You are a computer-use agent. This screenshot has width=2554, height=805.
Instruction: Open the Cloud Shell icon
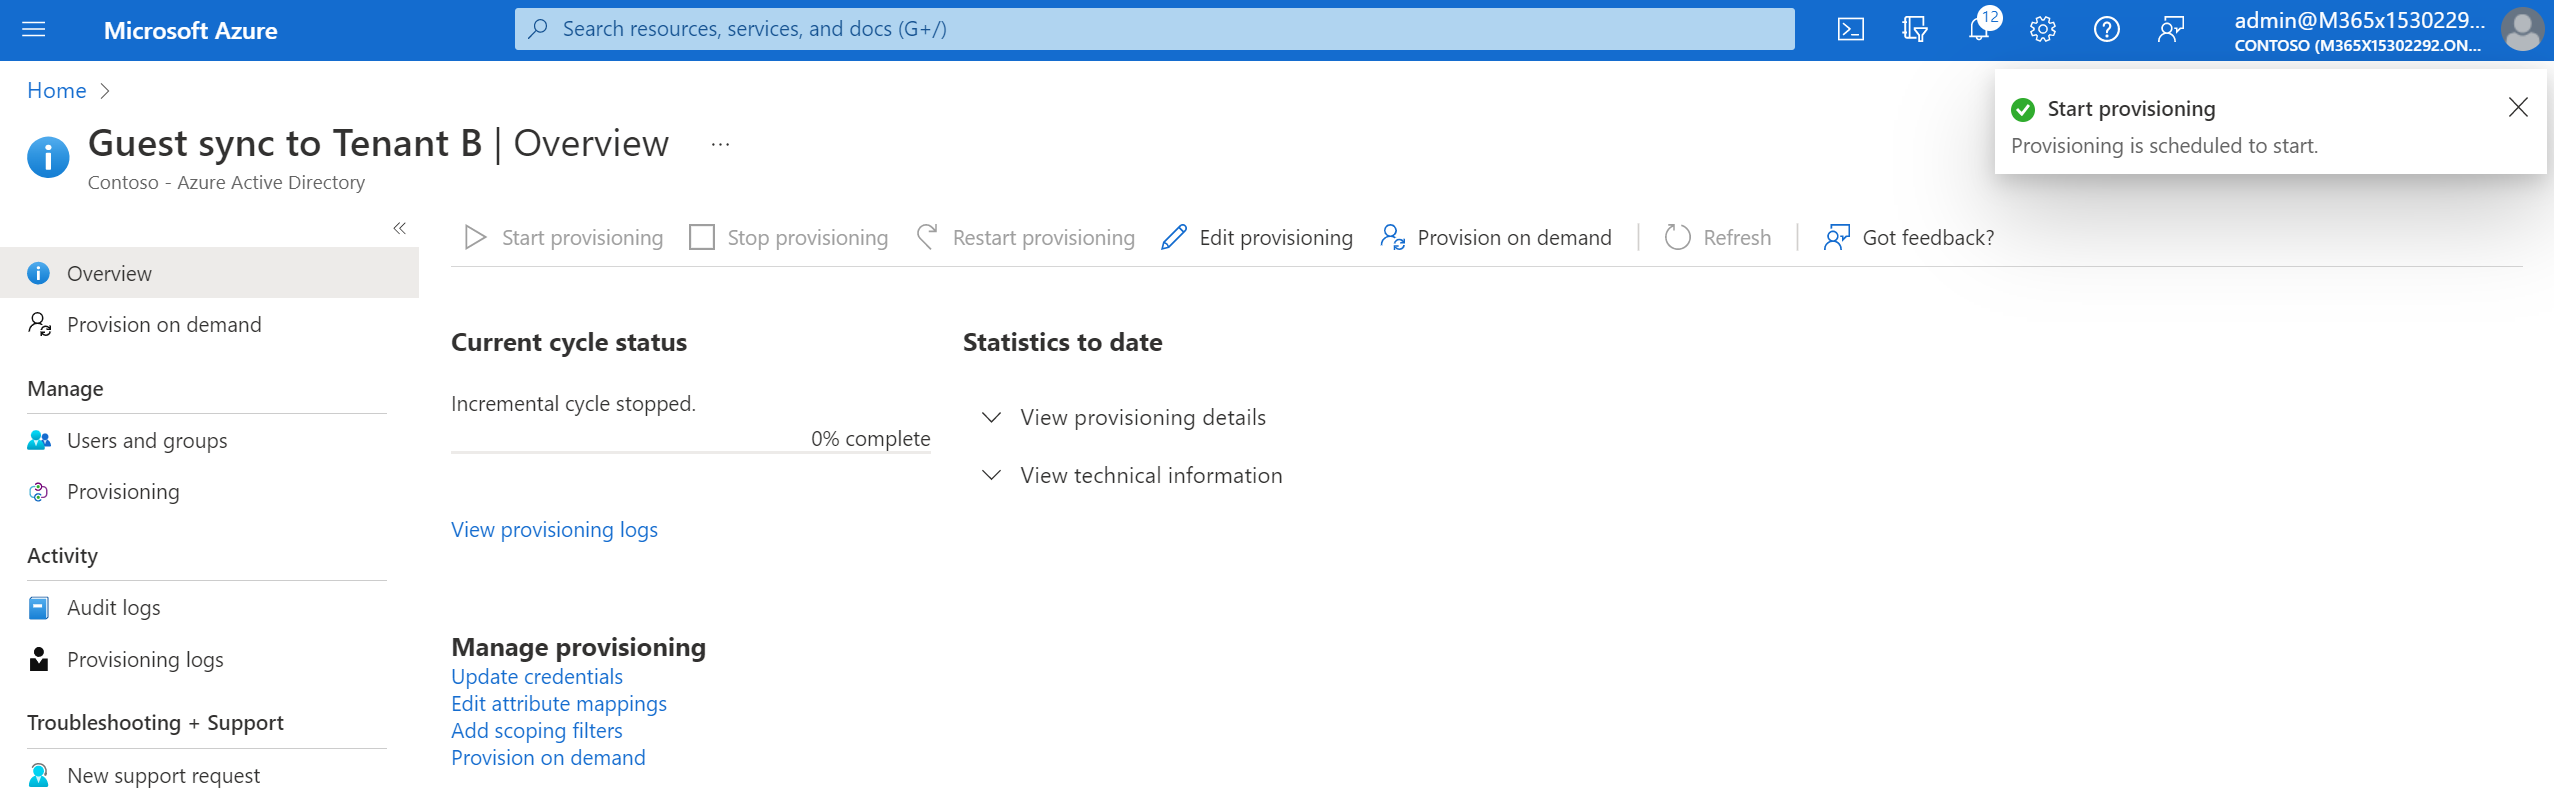(1850, 30)
